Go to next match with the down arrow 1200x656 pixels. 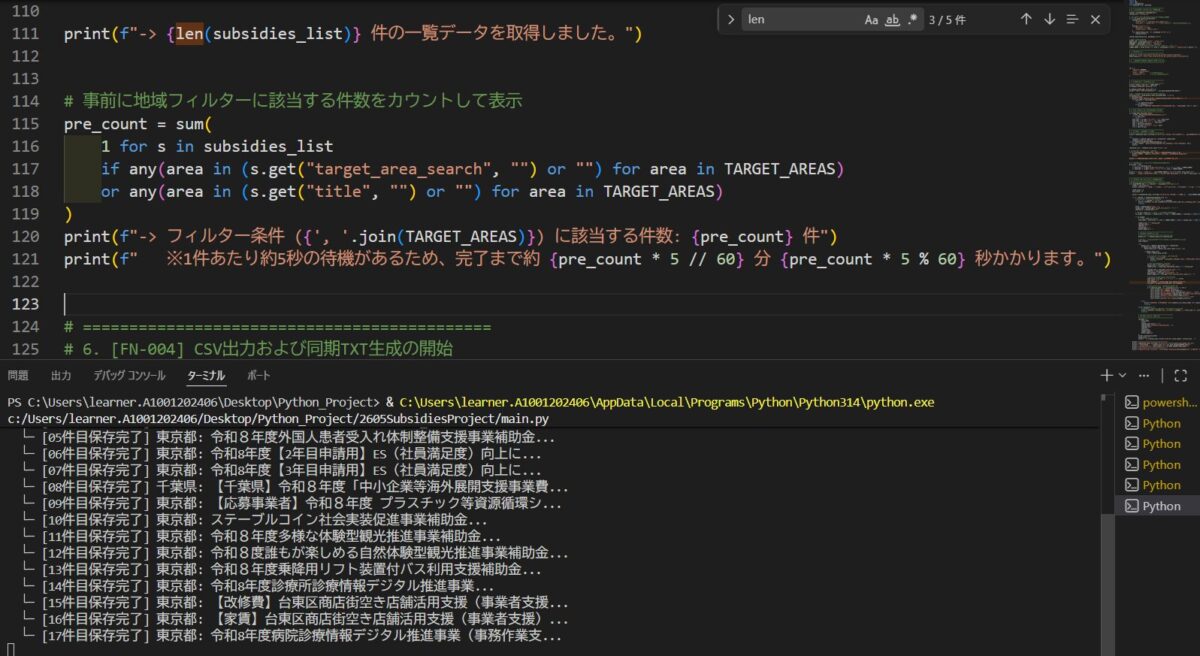1049,19
